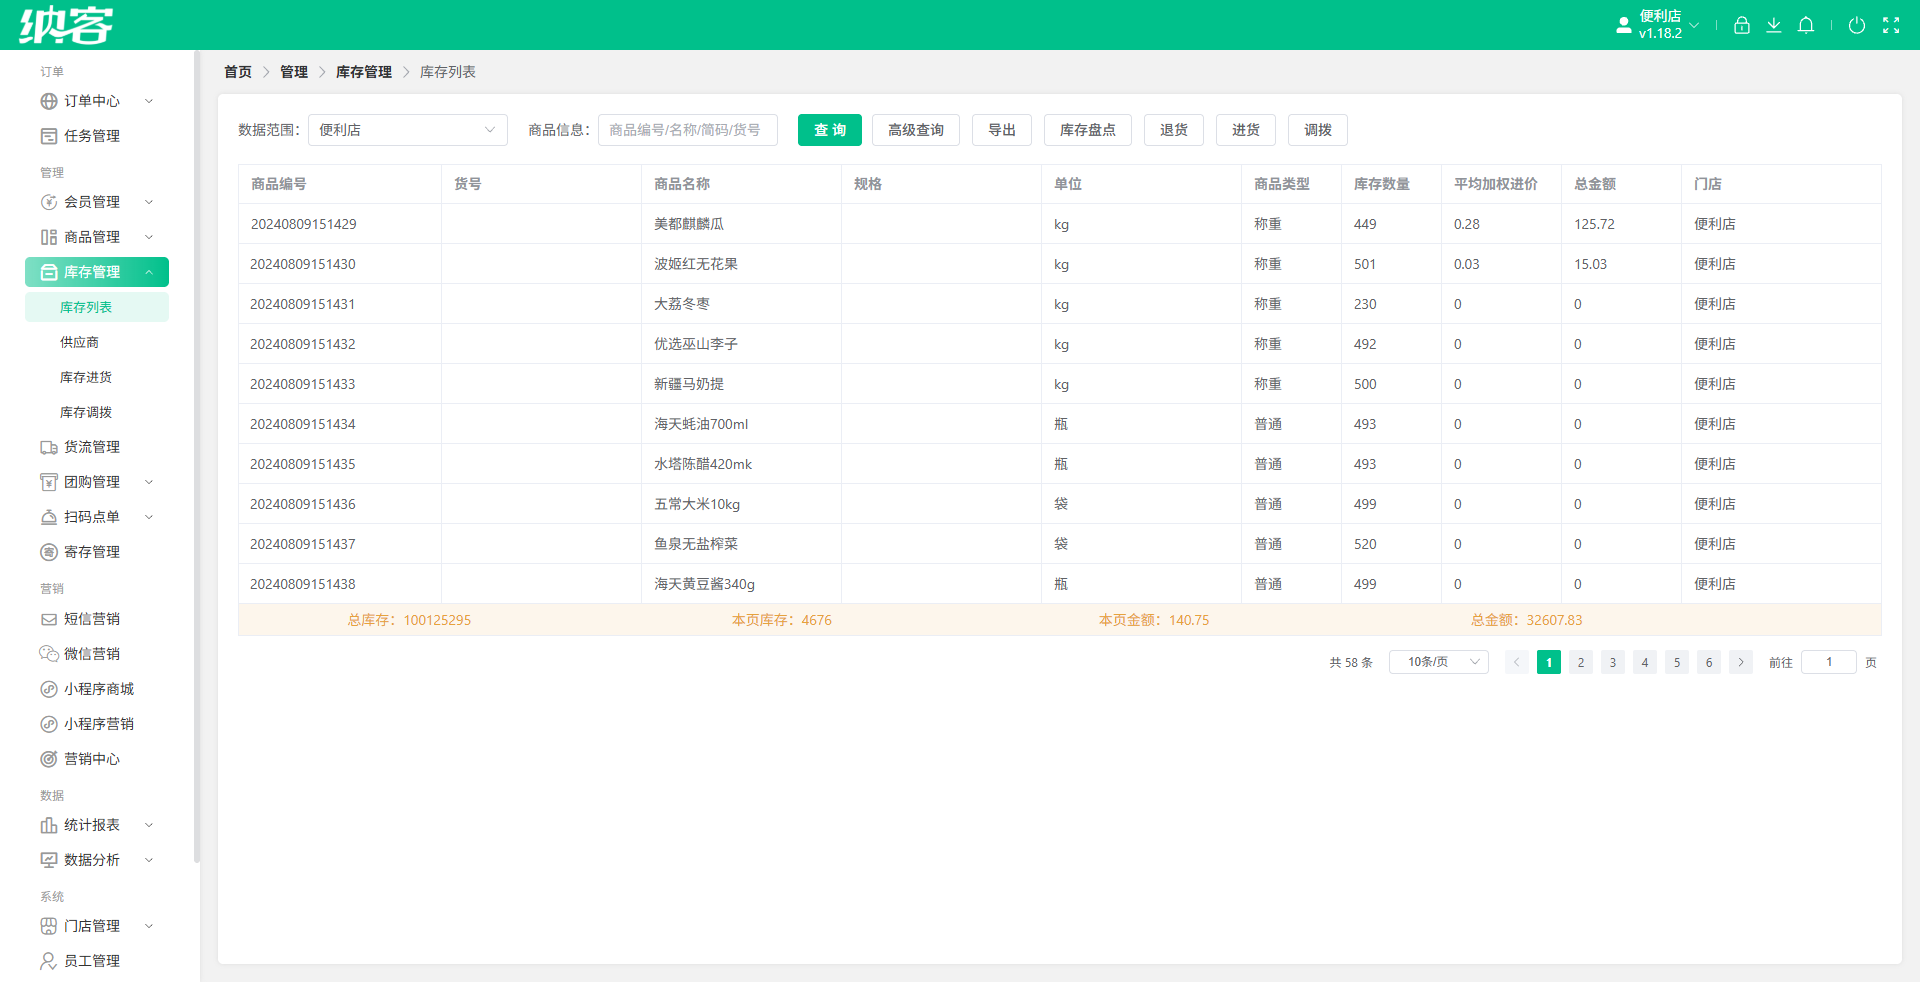This screenshot has height=982, width=1920.
Task: Click the 查询 search button
Action: (x=830, y=130)
